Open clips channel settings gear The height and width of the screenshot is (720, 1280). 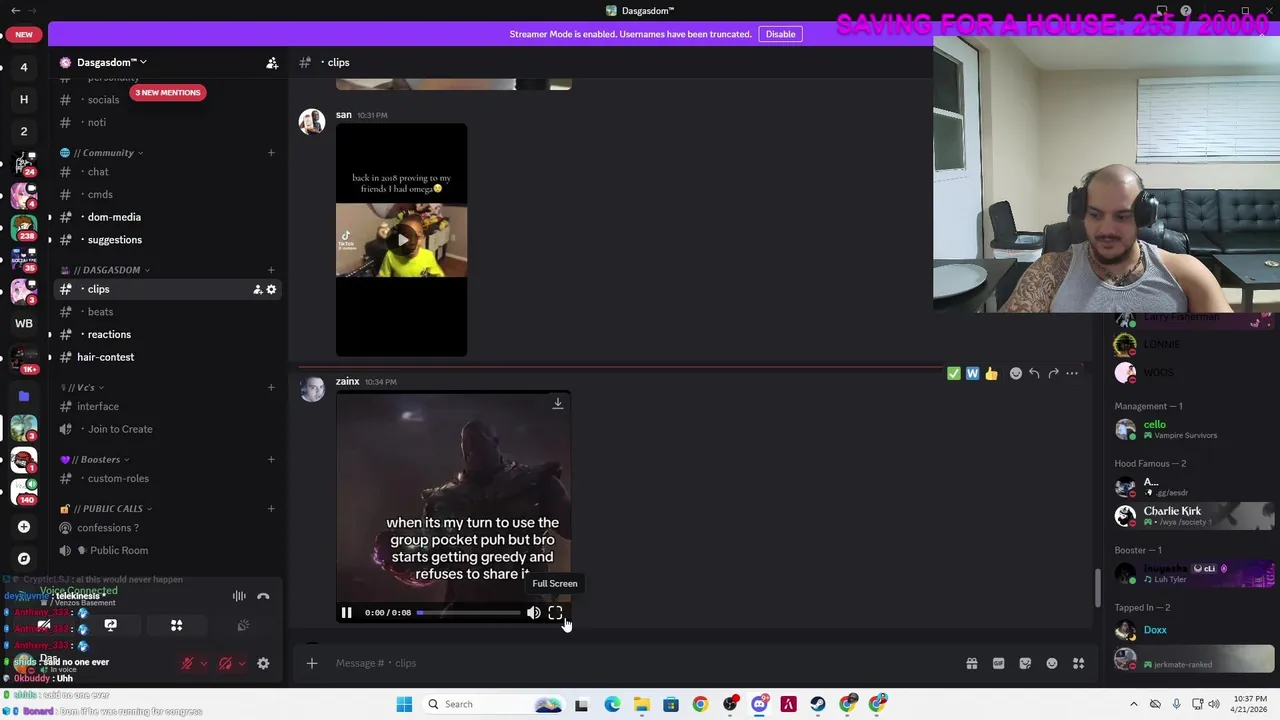[271, 289]
